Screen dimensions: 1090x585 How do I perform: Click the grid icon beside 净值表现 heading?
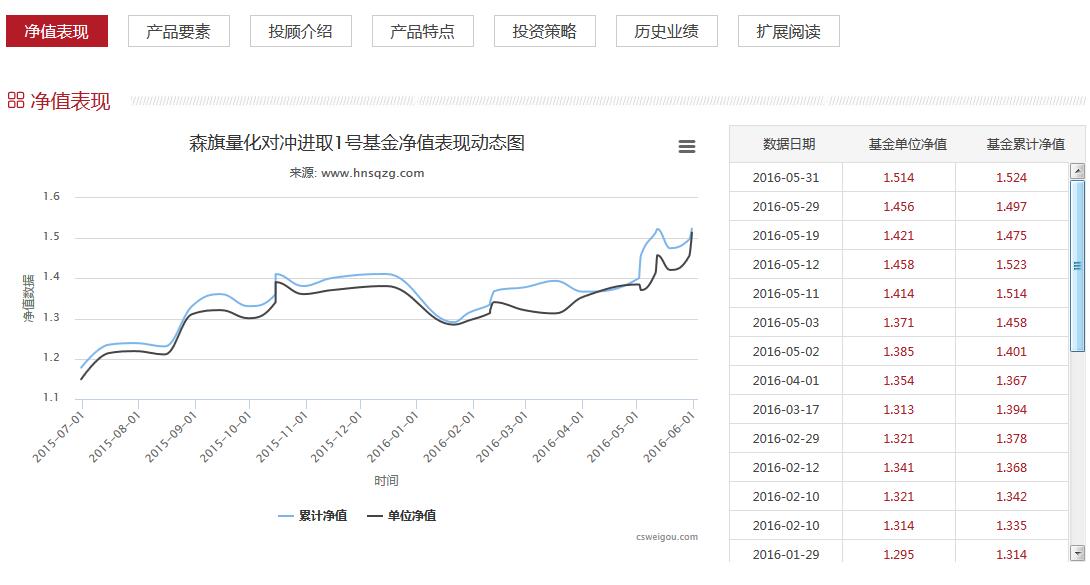[15, 101]
